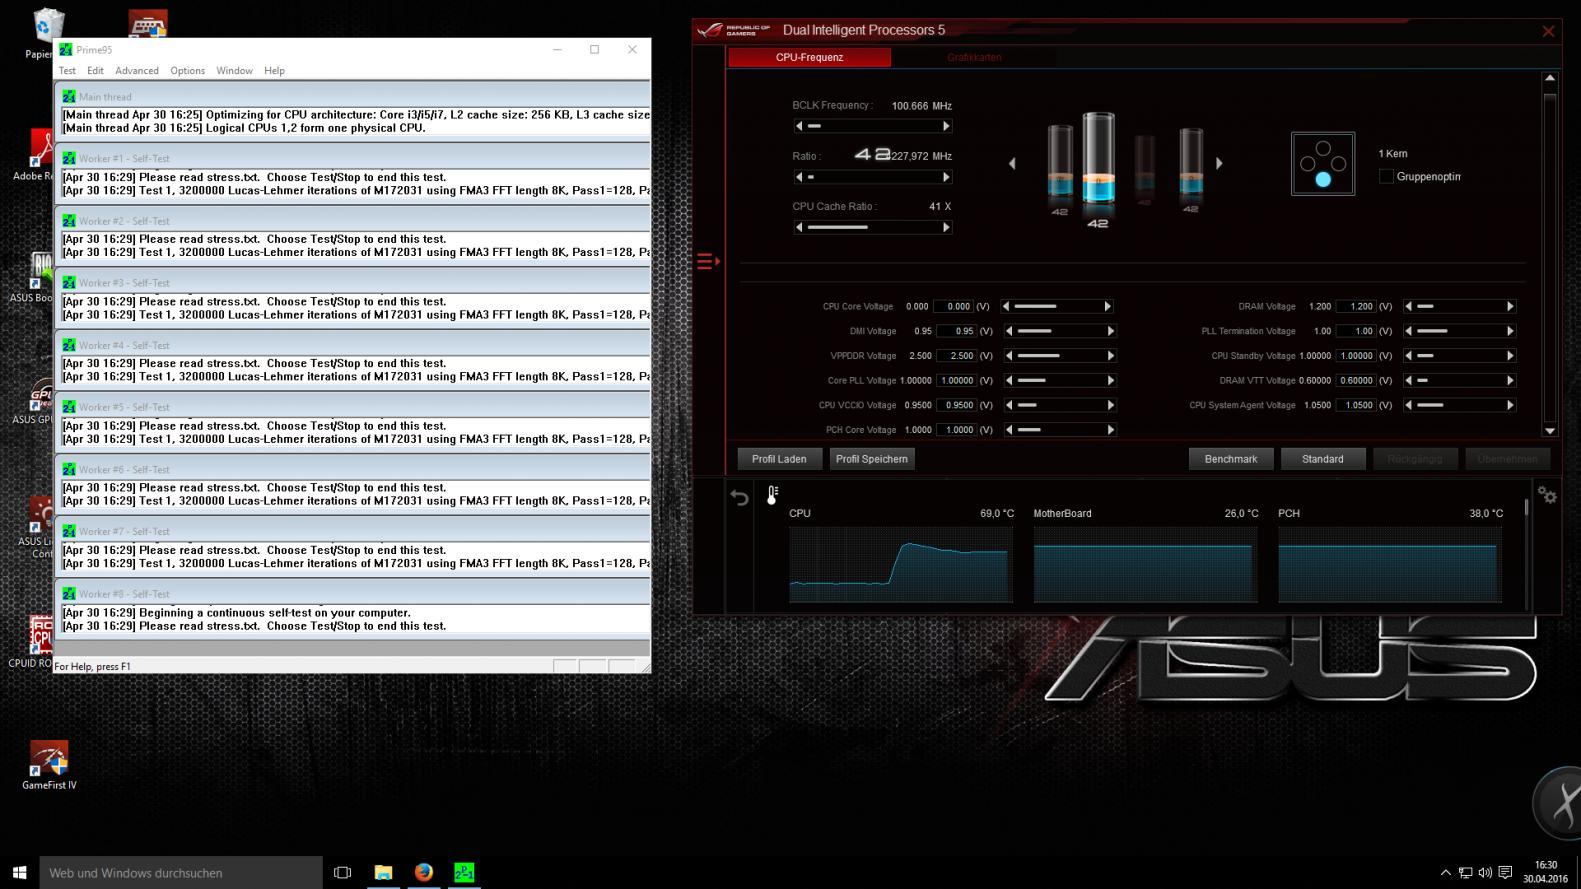Open the Window menu in Prime95
Image resolution: width=1581 pixels, height=889 pixels.
234,71
